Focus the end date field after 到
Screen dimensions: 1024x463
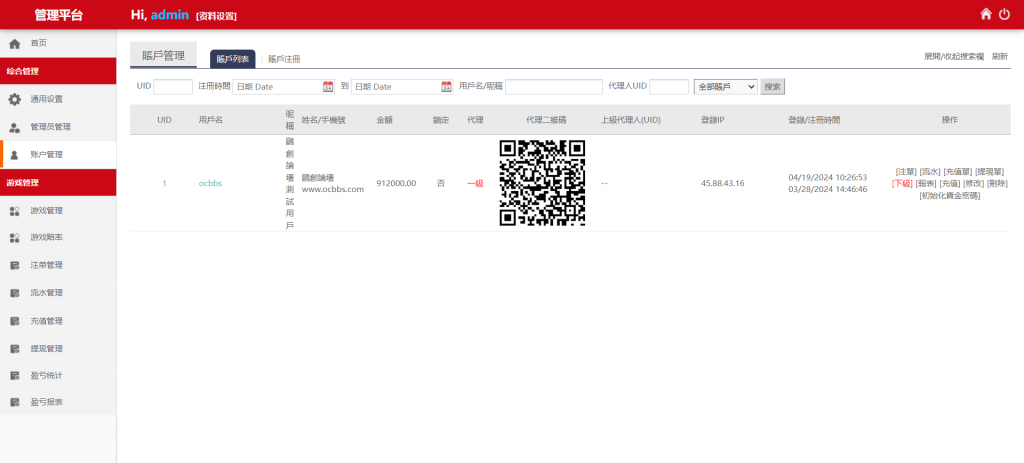(x=402, y=86)
